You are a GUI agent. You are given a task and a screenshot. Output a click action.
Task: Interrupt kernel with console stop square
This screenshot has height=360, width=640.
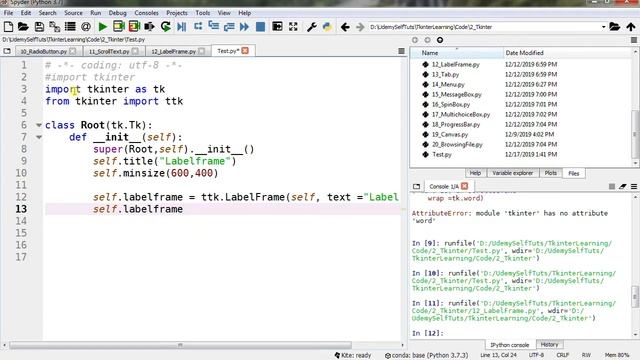pyautogui.click(x=611, y=187)
